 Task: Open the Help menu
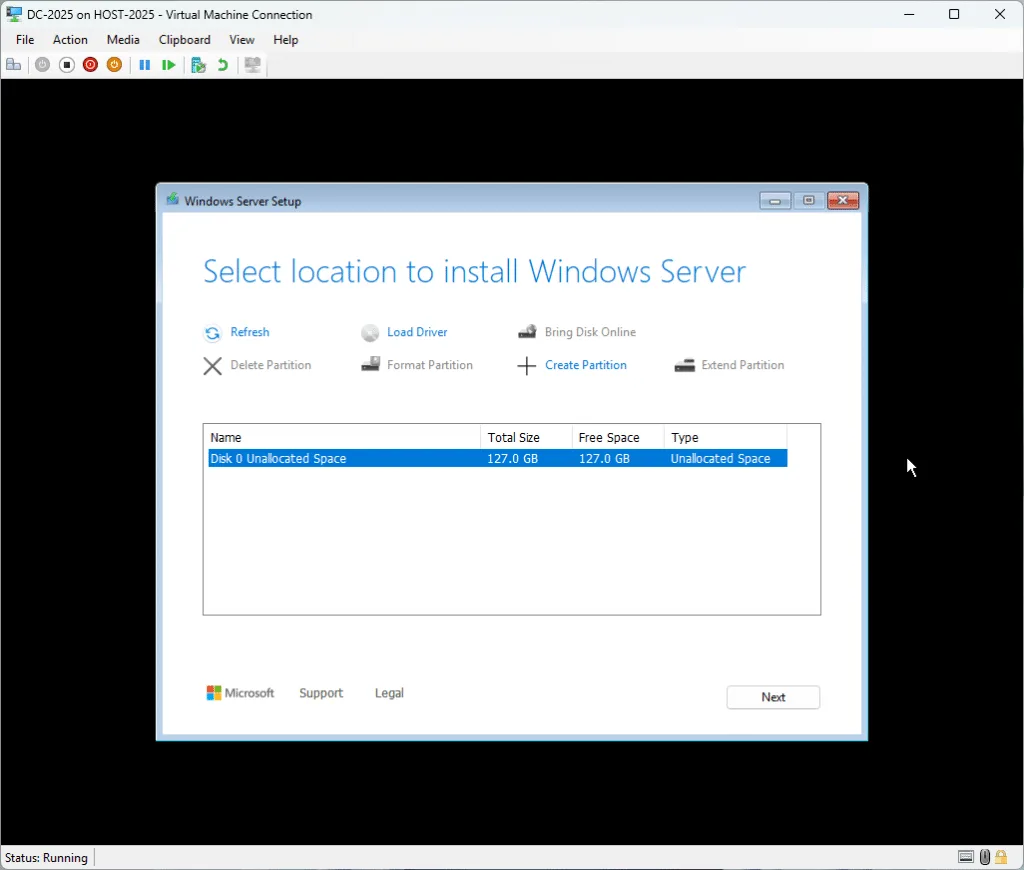(x=285, y=40)
